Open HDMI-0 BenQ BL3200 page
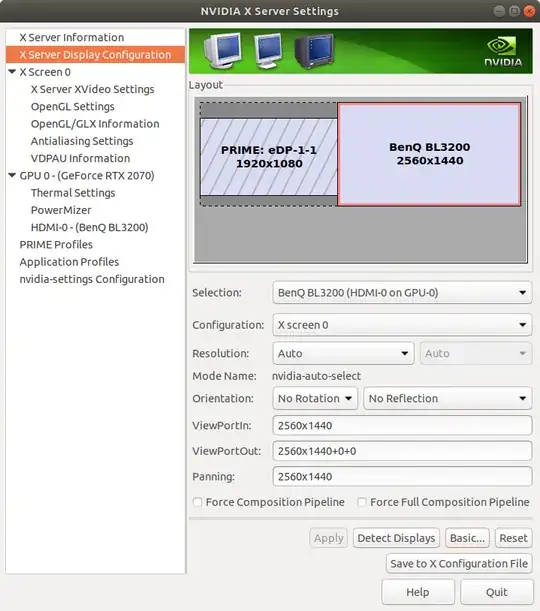 point(89,227)
